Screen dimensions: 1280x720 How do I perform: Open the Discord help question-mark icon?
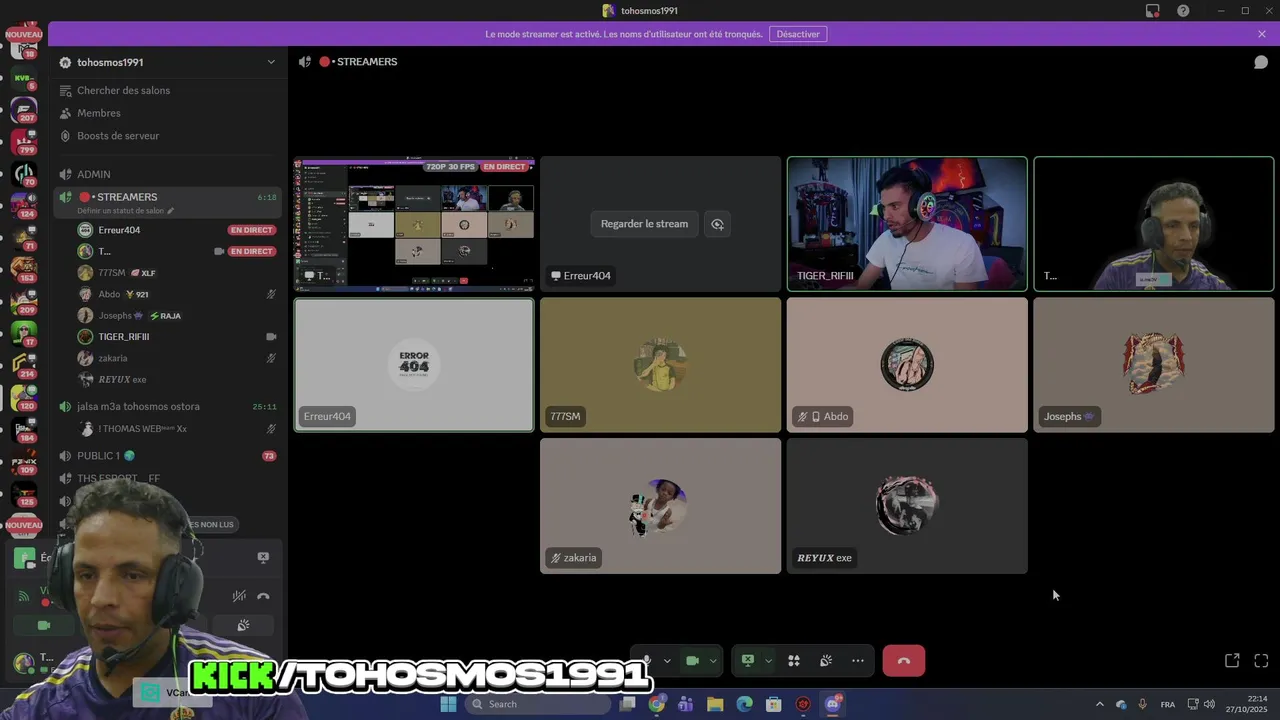(x=1183, y=11)
